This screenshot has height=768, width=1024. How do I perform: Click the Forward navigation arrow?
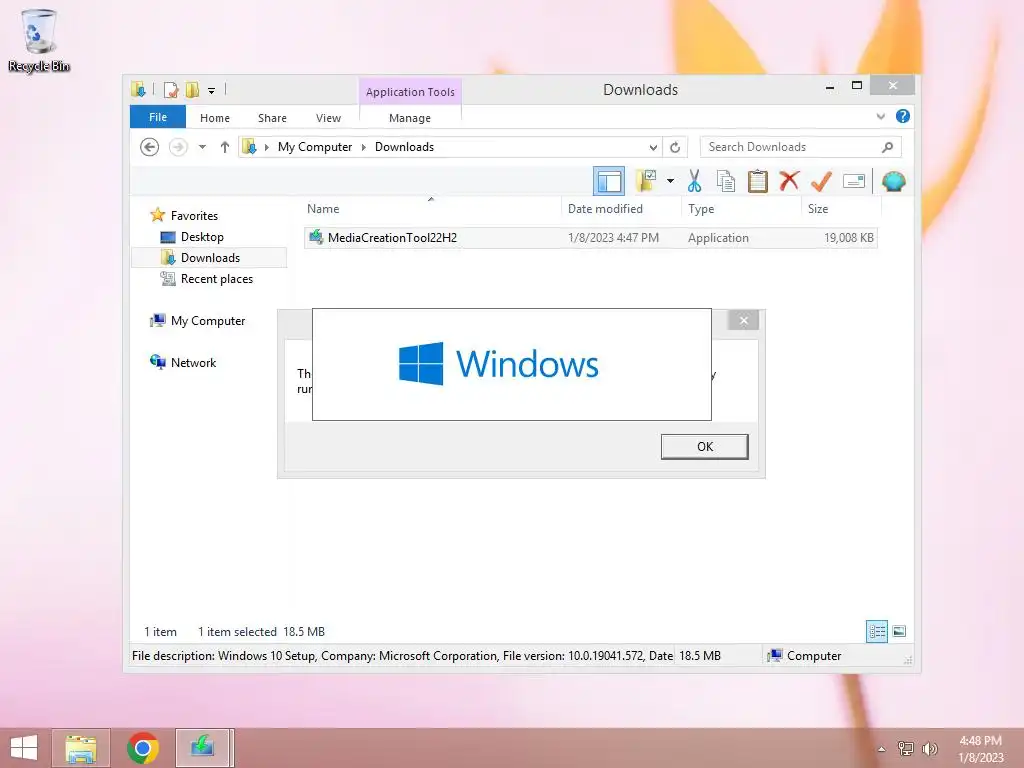(178, 147)
